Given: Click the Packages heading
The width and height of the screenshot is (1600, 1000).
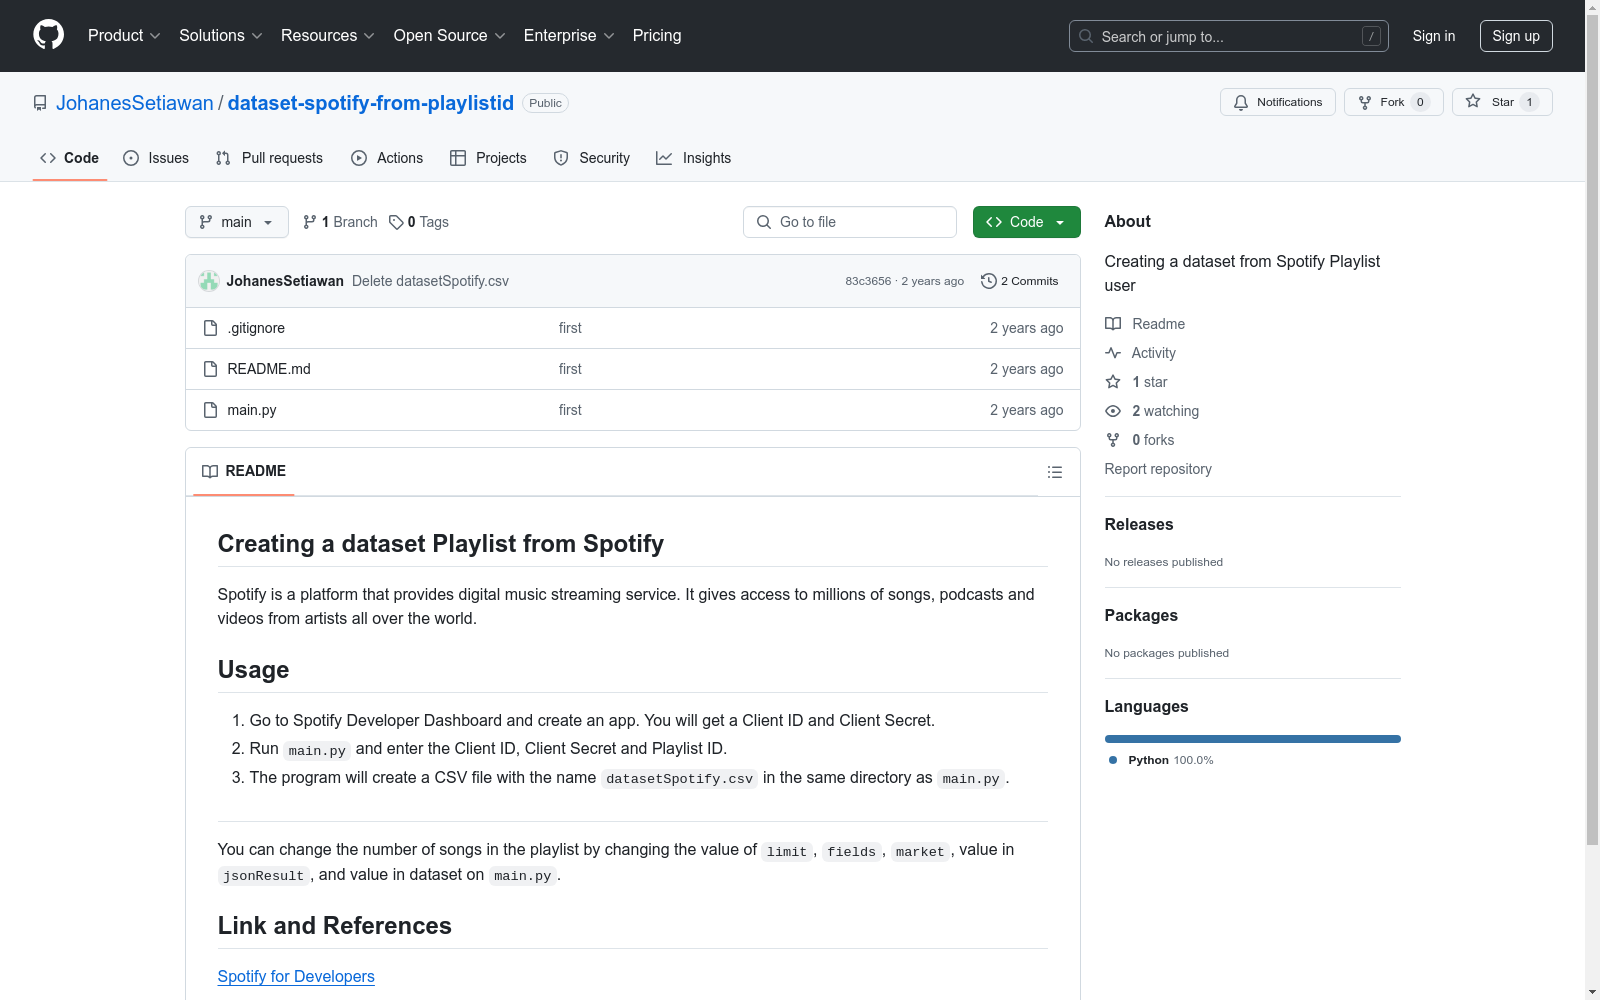Looking at the screenshot, I should (1141, 615).
